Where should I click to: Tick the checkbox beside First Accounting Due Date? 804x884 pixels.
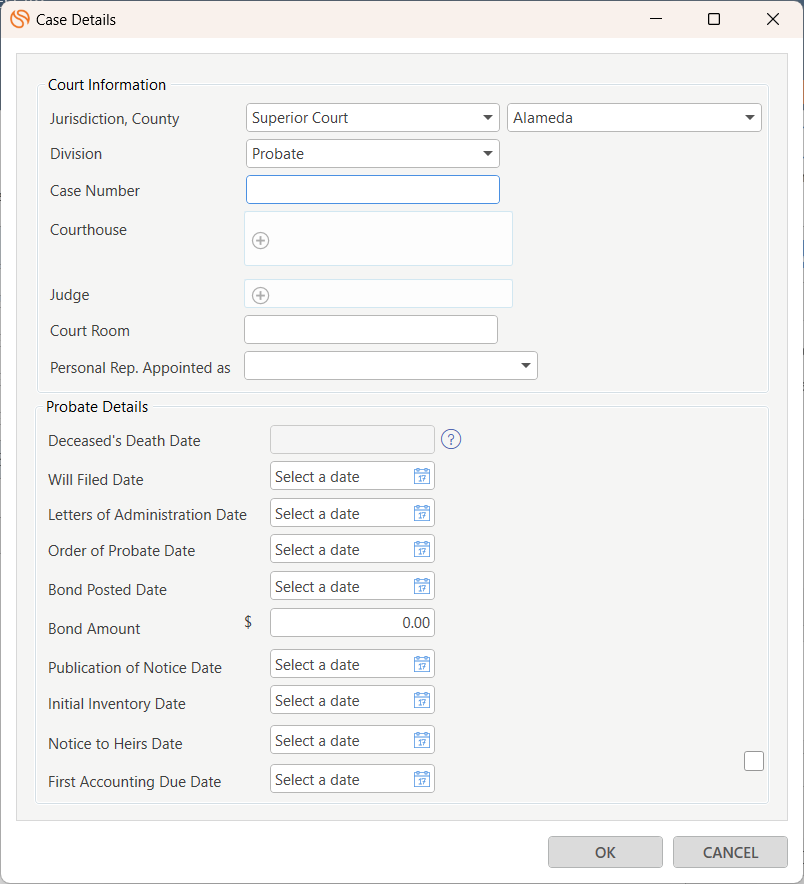[x=753, y=761]
